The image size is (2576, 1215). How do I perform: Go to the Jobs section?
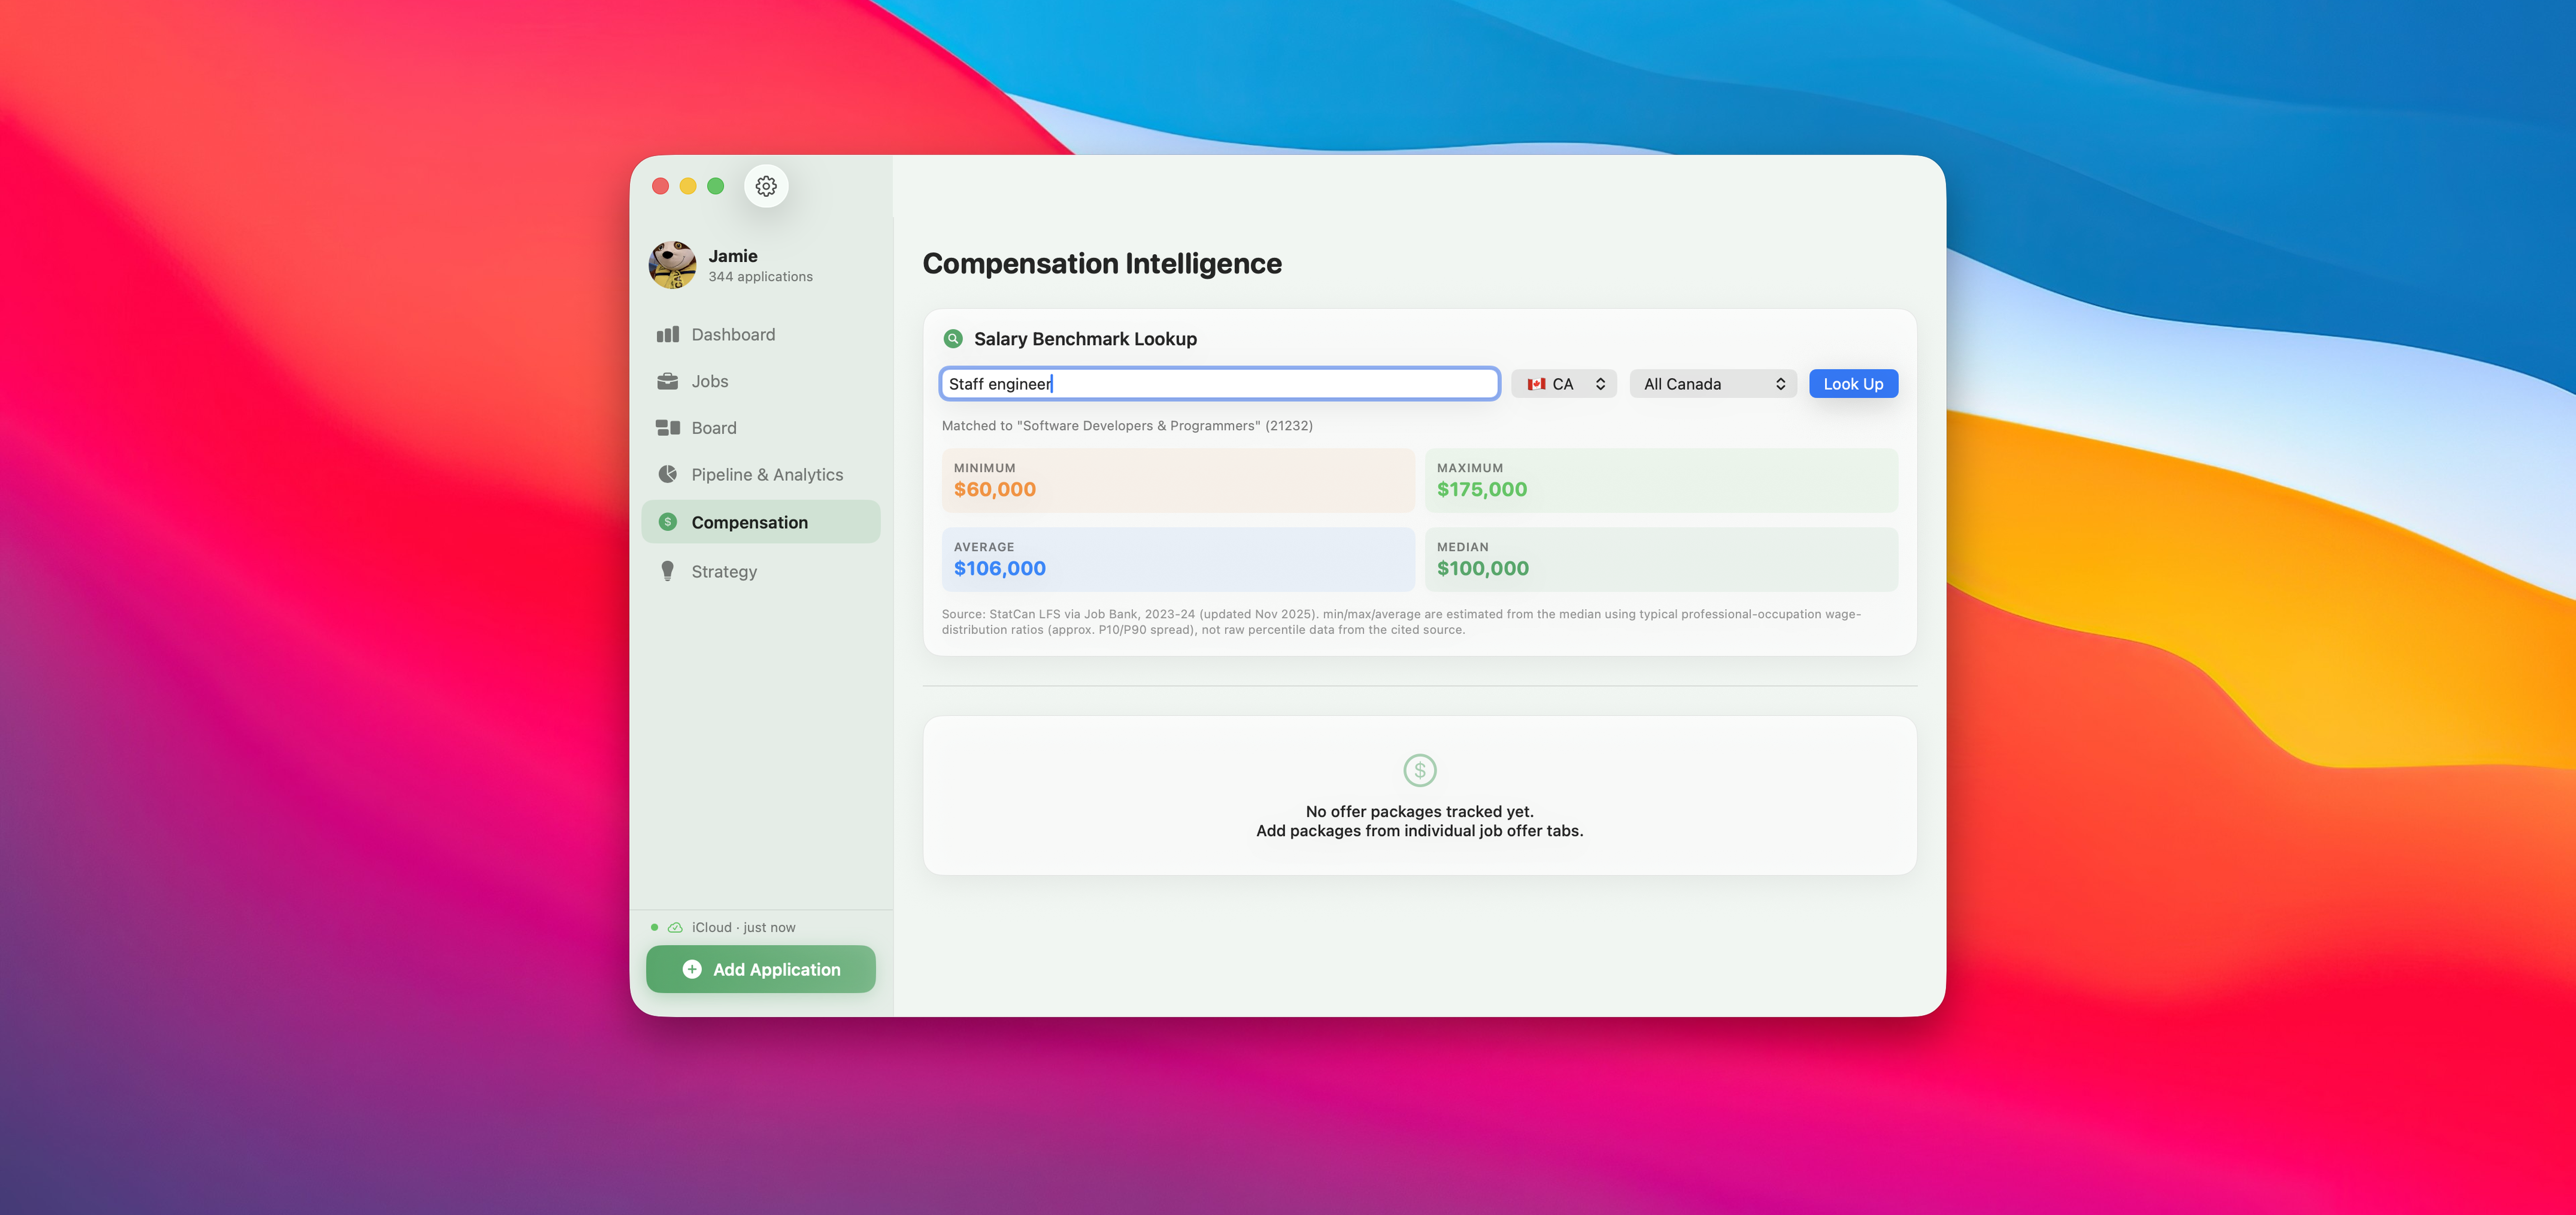pyautogui.click(x=760, y=381)
